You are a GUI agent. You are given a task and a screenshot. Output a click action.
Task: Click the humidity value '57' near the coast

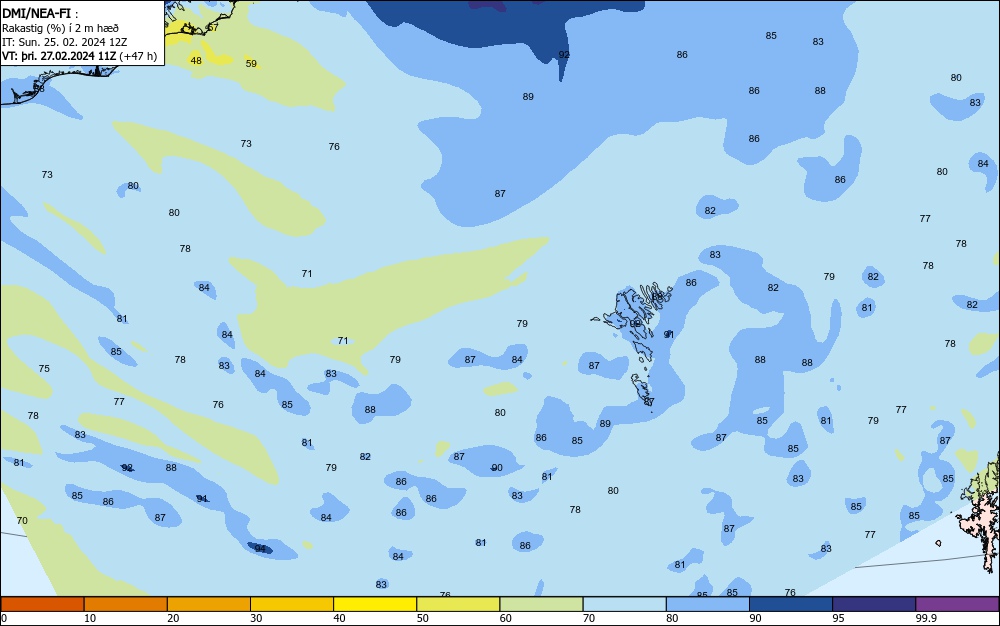point(213,27)
